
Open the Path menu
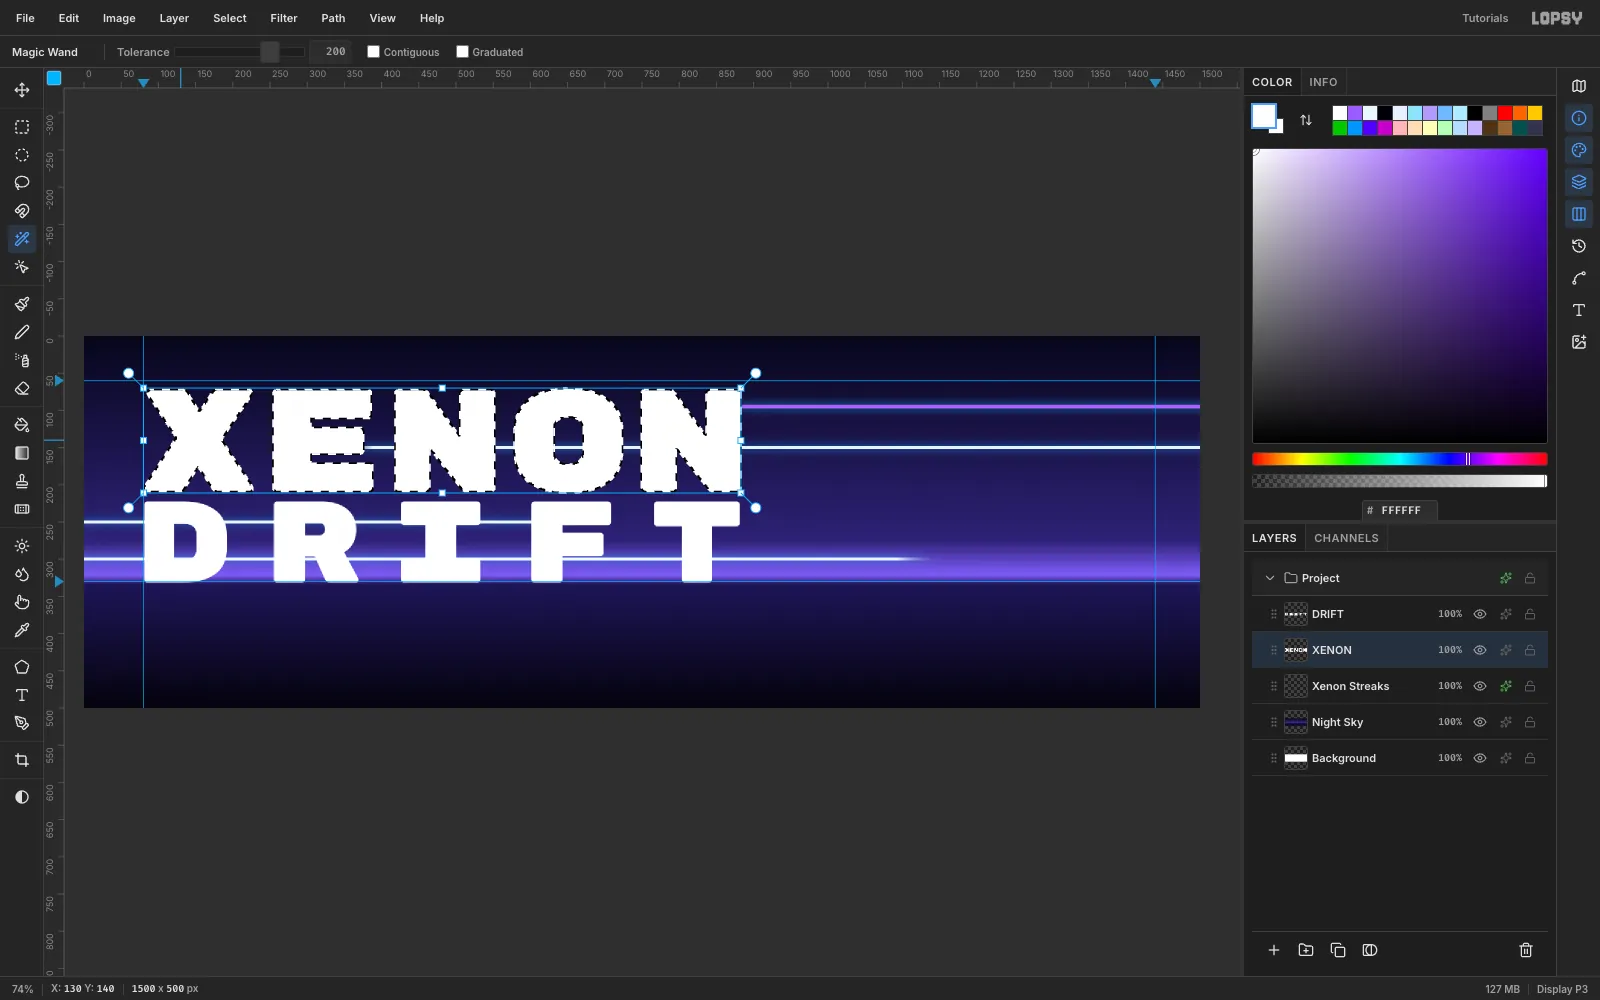[333, 18]
